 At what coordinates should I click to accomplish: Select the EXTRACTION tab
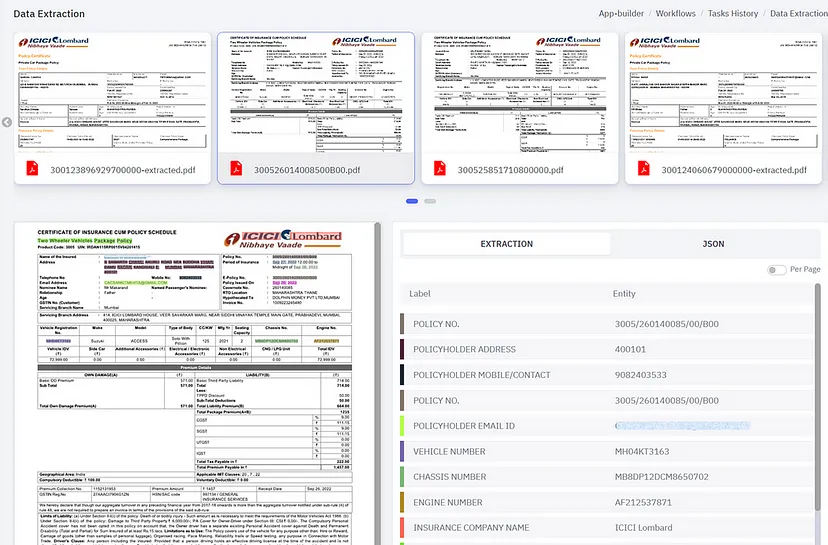click(x=506, y=244)
